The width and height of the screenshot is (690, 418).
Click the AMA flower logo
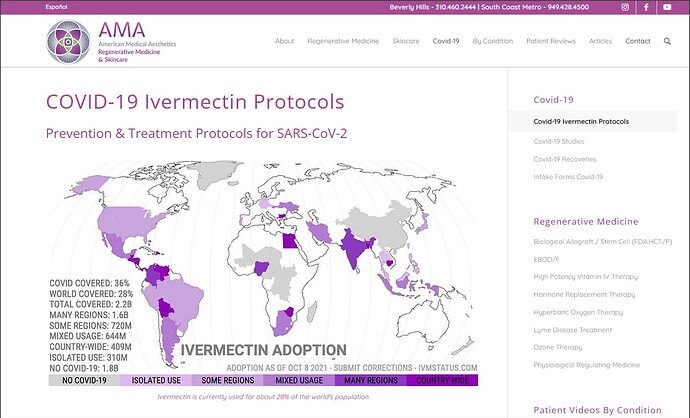pos(68,42)
